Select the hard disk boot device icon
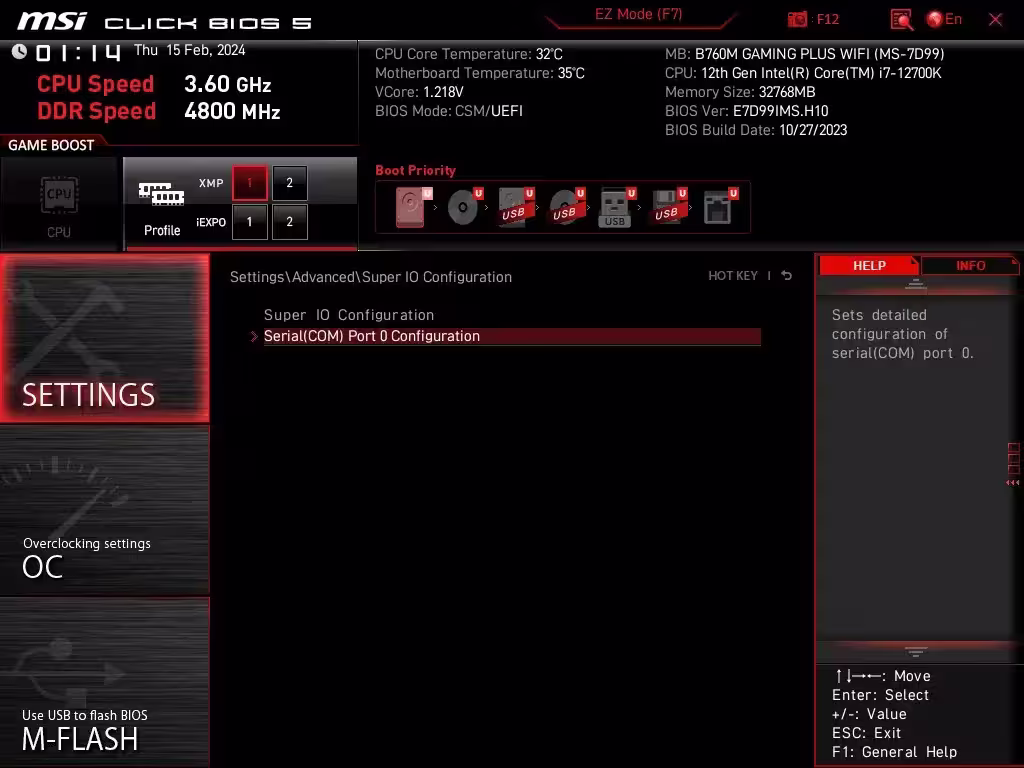 (413, 207)
